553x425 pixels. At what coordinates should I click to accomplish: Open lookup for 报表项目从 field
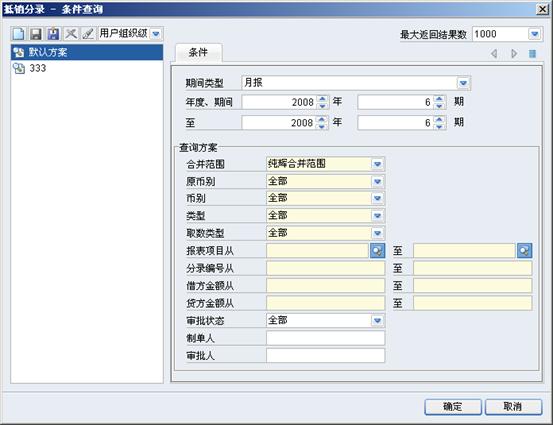pos(377,251)
